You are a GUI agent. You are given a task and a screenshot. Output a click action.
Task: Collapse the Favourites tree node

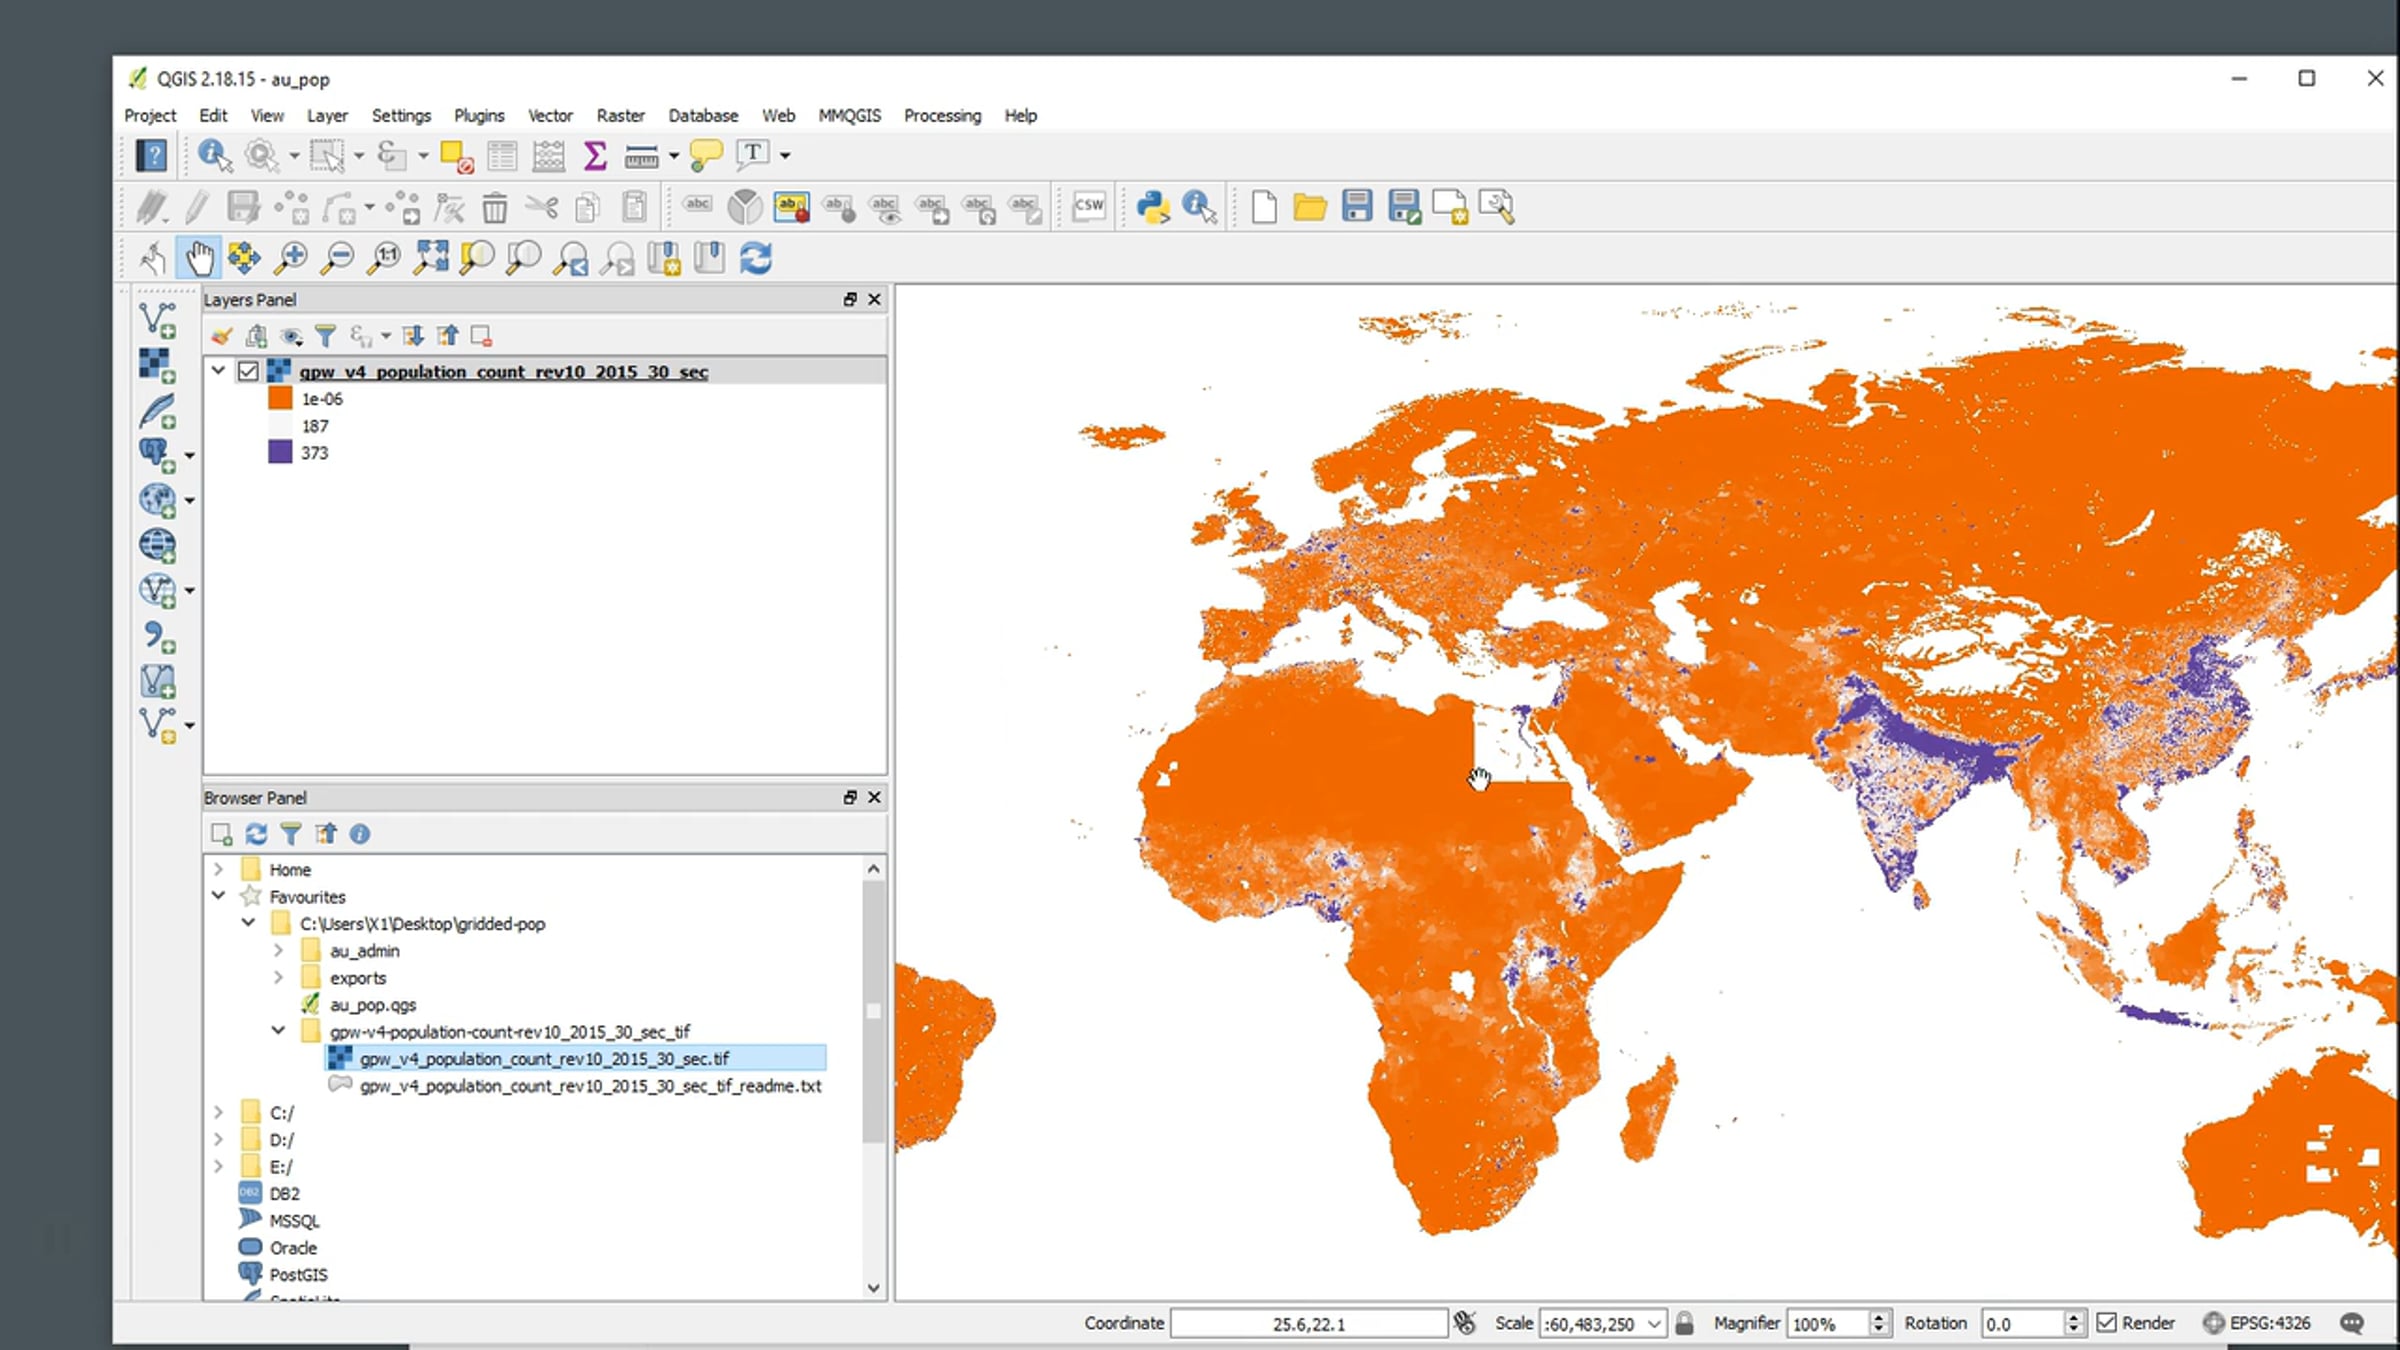click(x=218, y=895)
